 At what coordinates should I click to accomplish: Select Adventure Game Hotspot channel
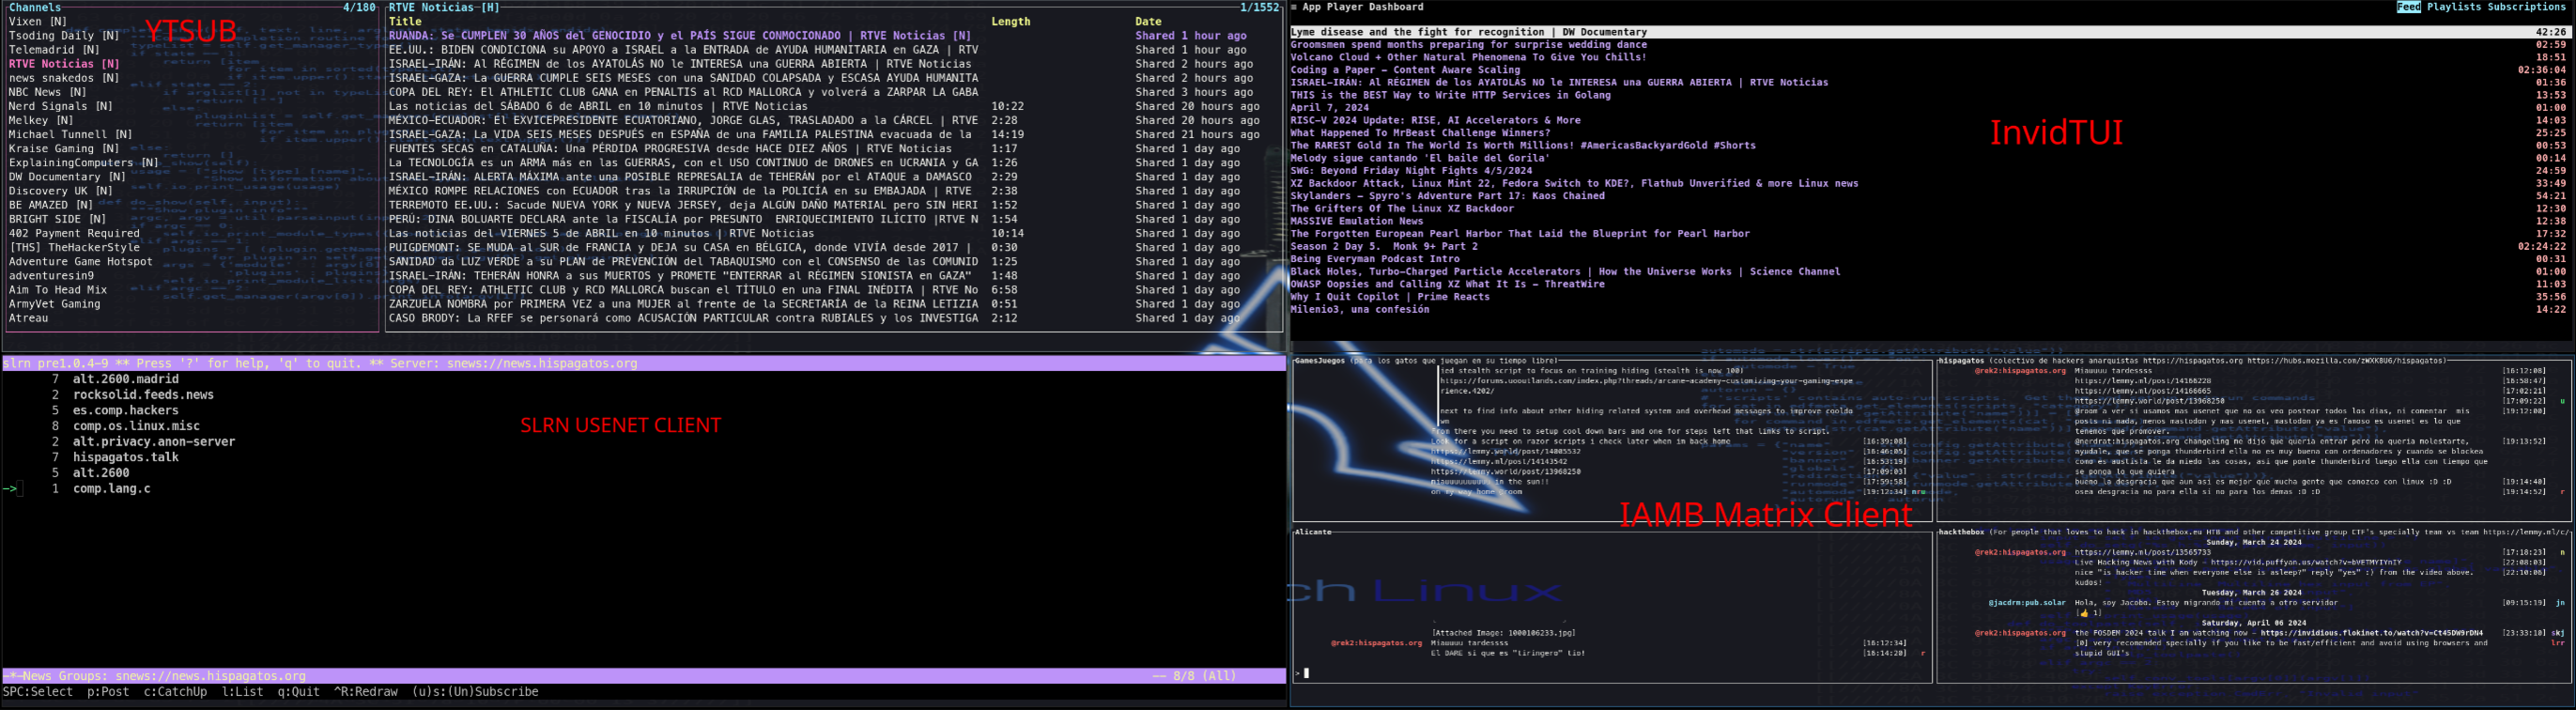click(81, 261)
